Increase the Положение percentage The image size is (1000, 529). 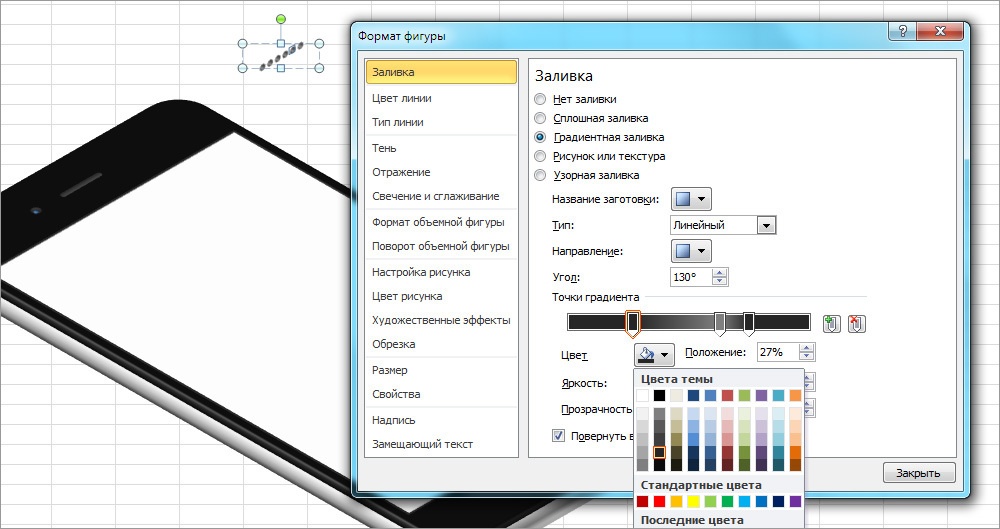(x=807, y=348)
